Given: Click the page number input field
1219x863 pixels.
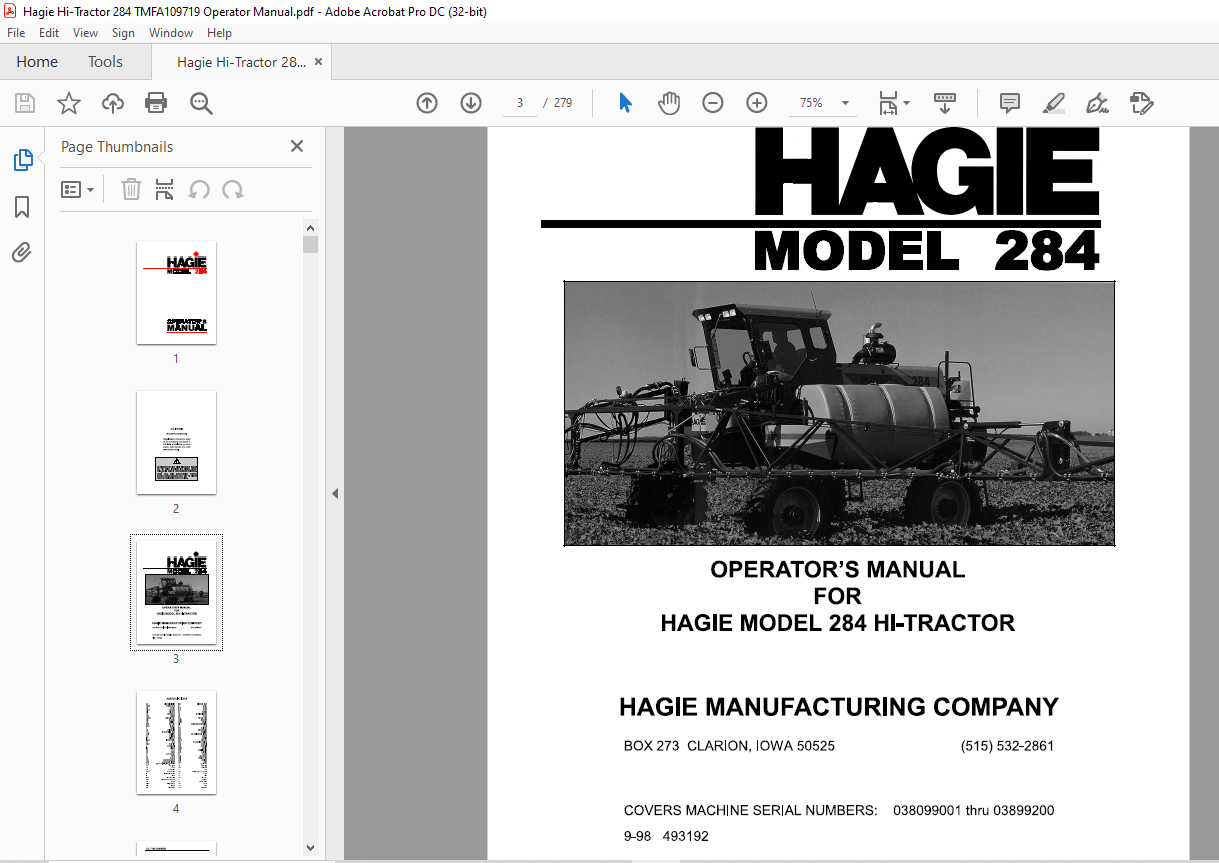Looking at the screenshot, I should [x=520, y=103].
